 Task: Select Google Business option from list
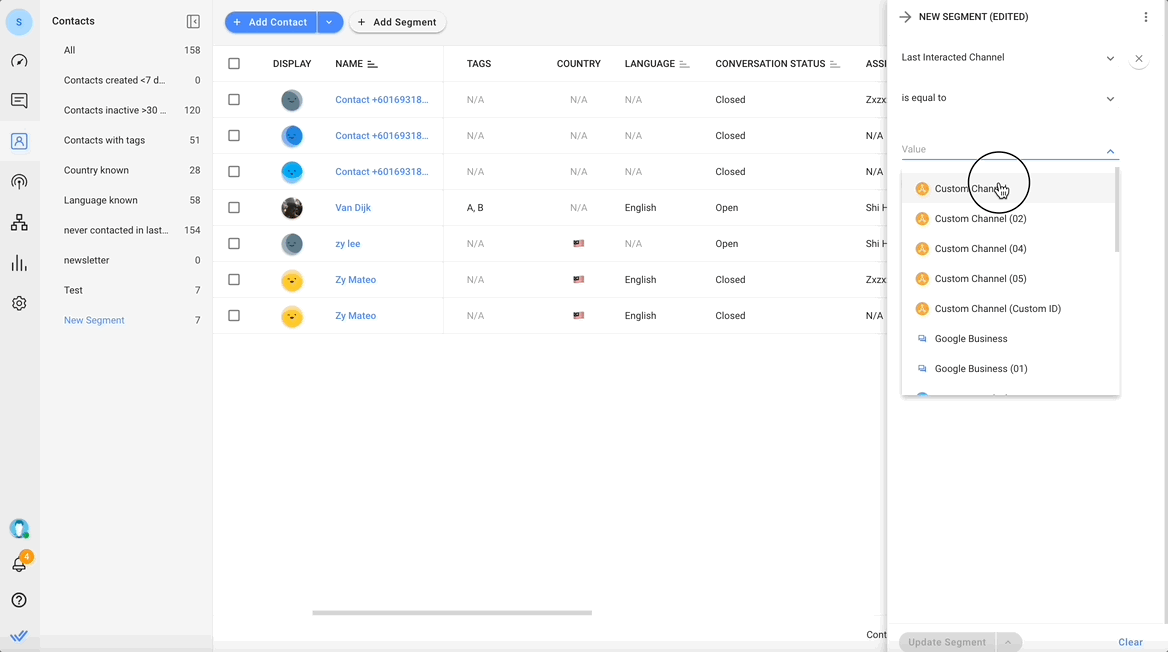tap(970, 339)
